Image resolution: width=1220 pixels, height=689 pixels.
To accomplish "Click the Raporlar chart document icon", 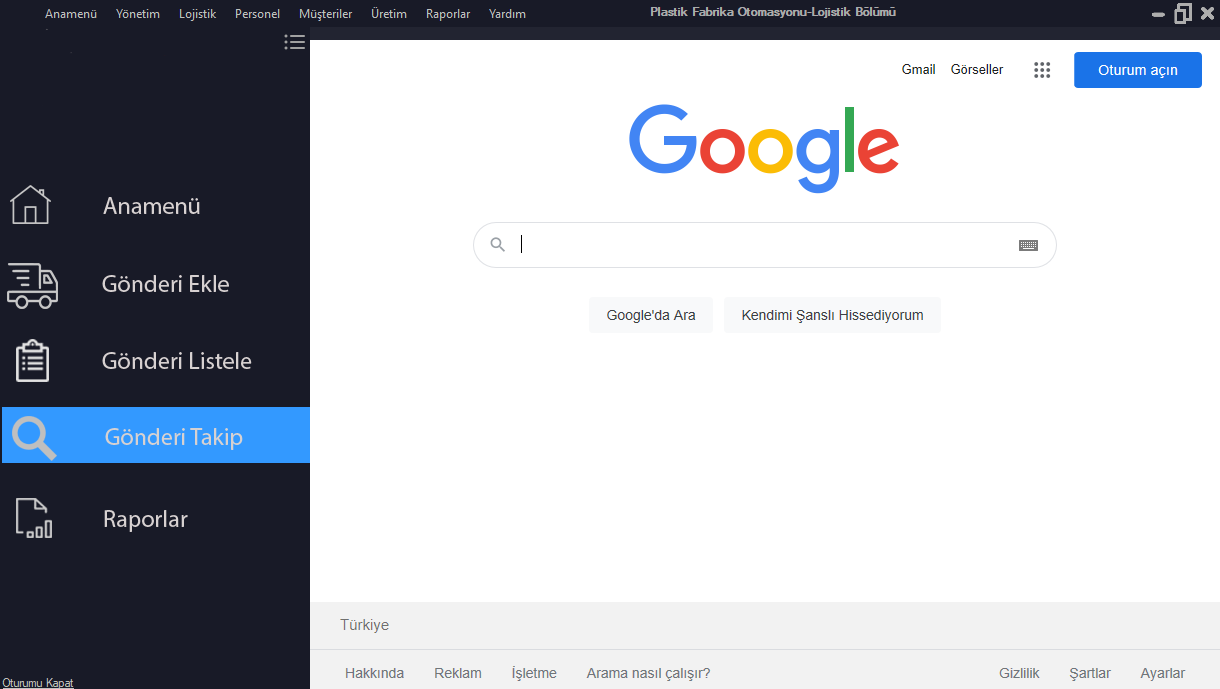I will coord(34,518).
